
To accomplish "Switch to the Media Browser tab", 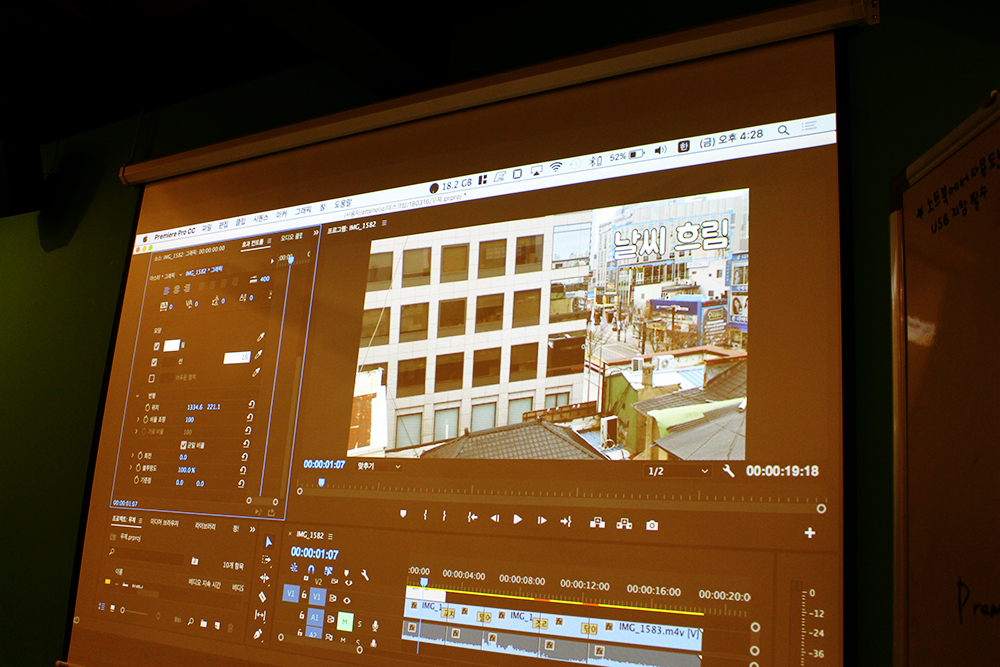I will 164,522.
